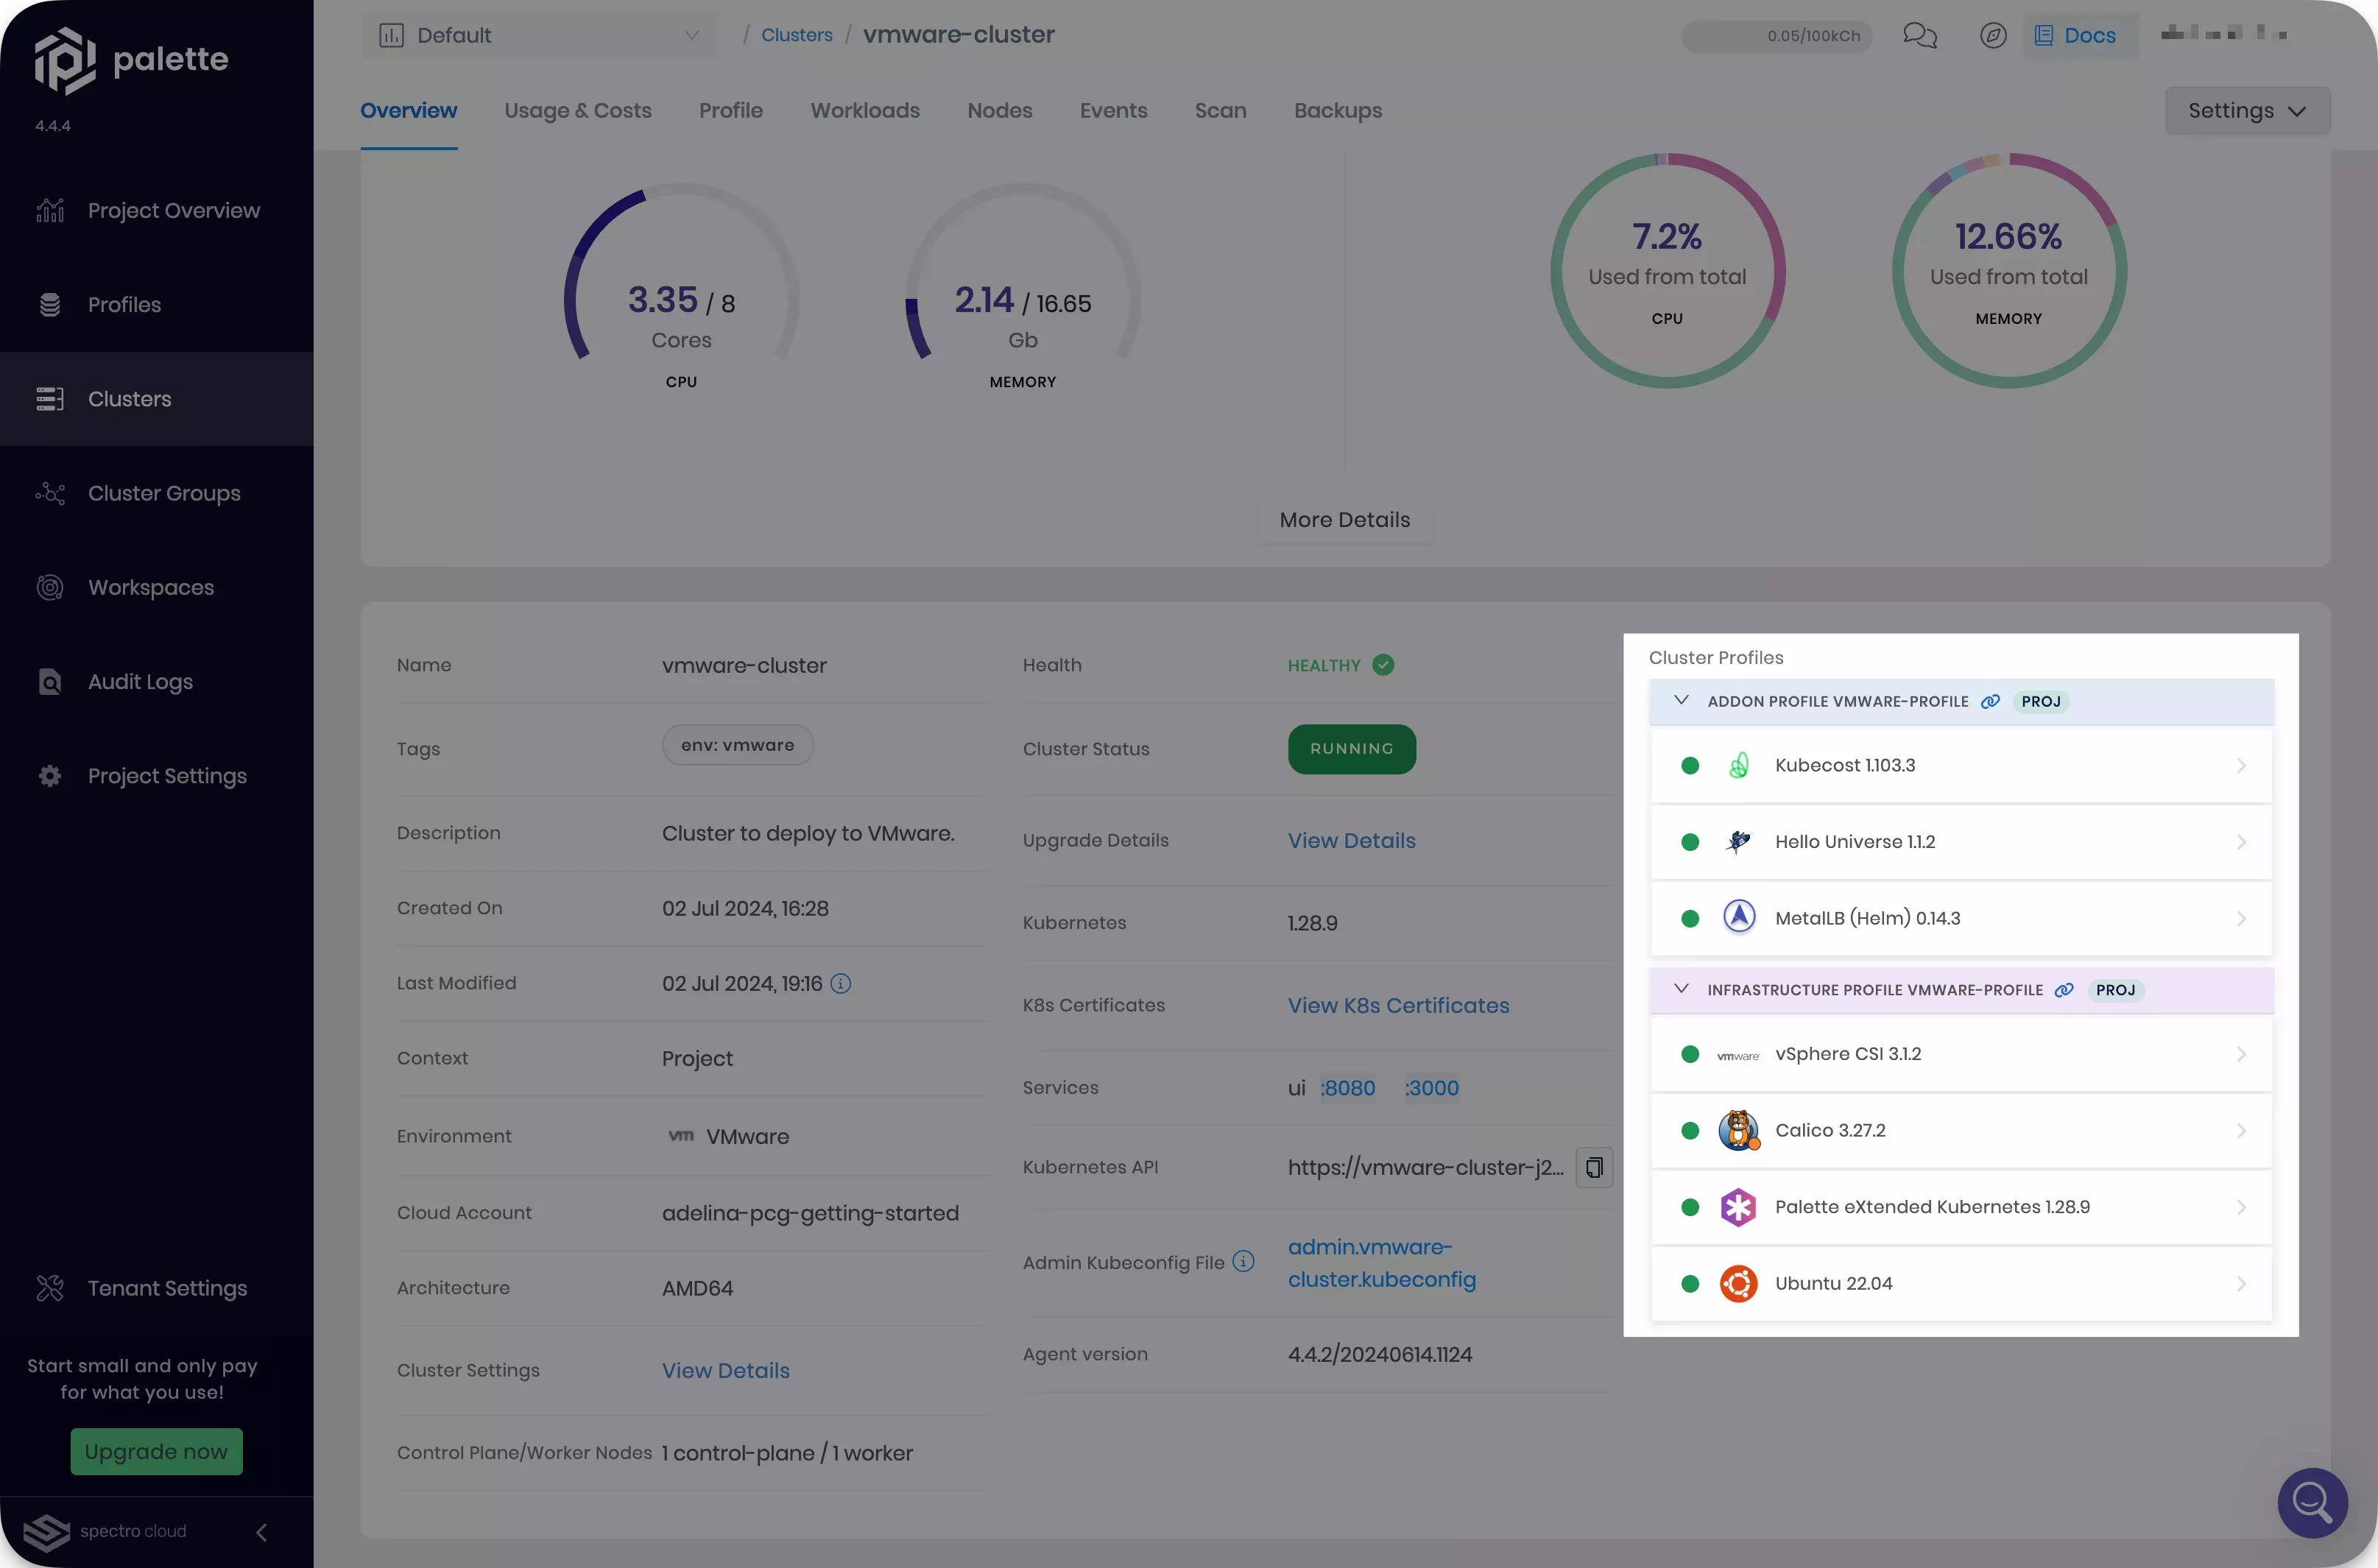The width and height of the screenshot is (2378, 1568).
Task: Open the Nodes tab
Action: coord(1000,111)
